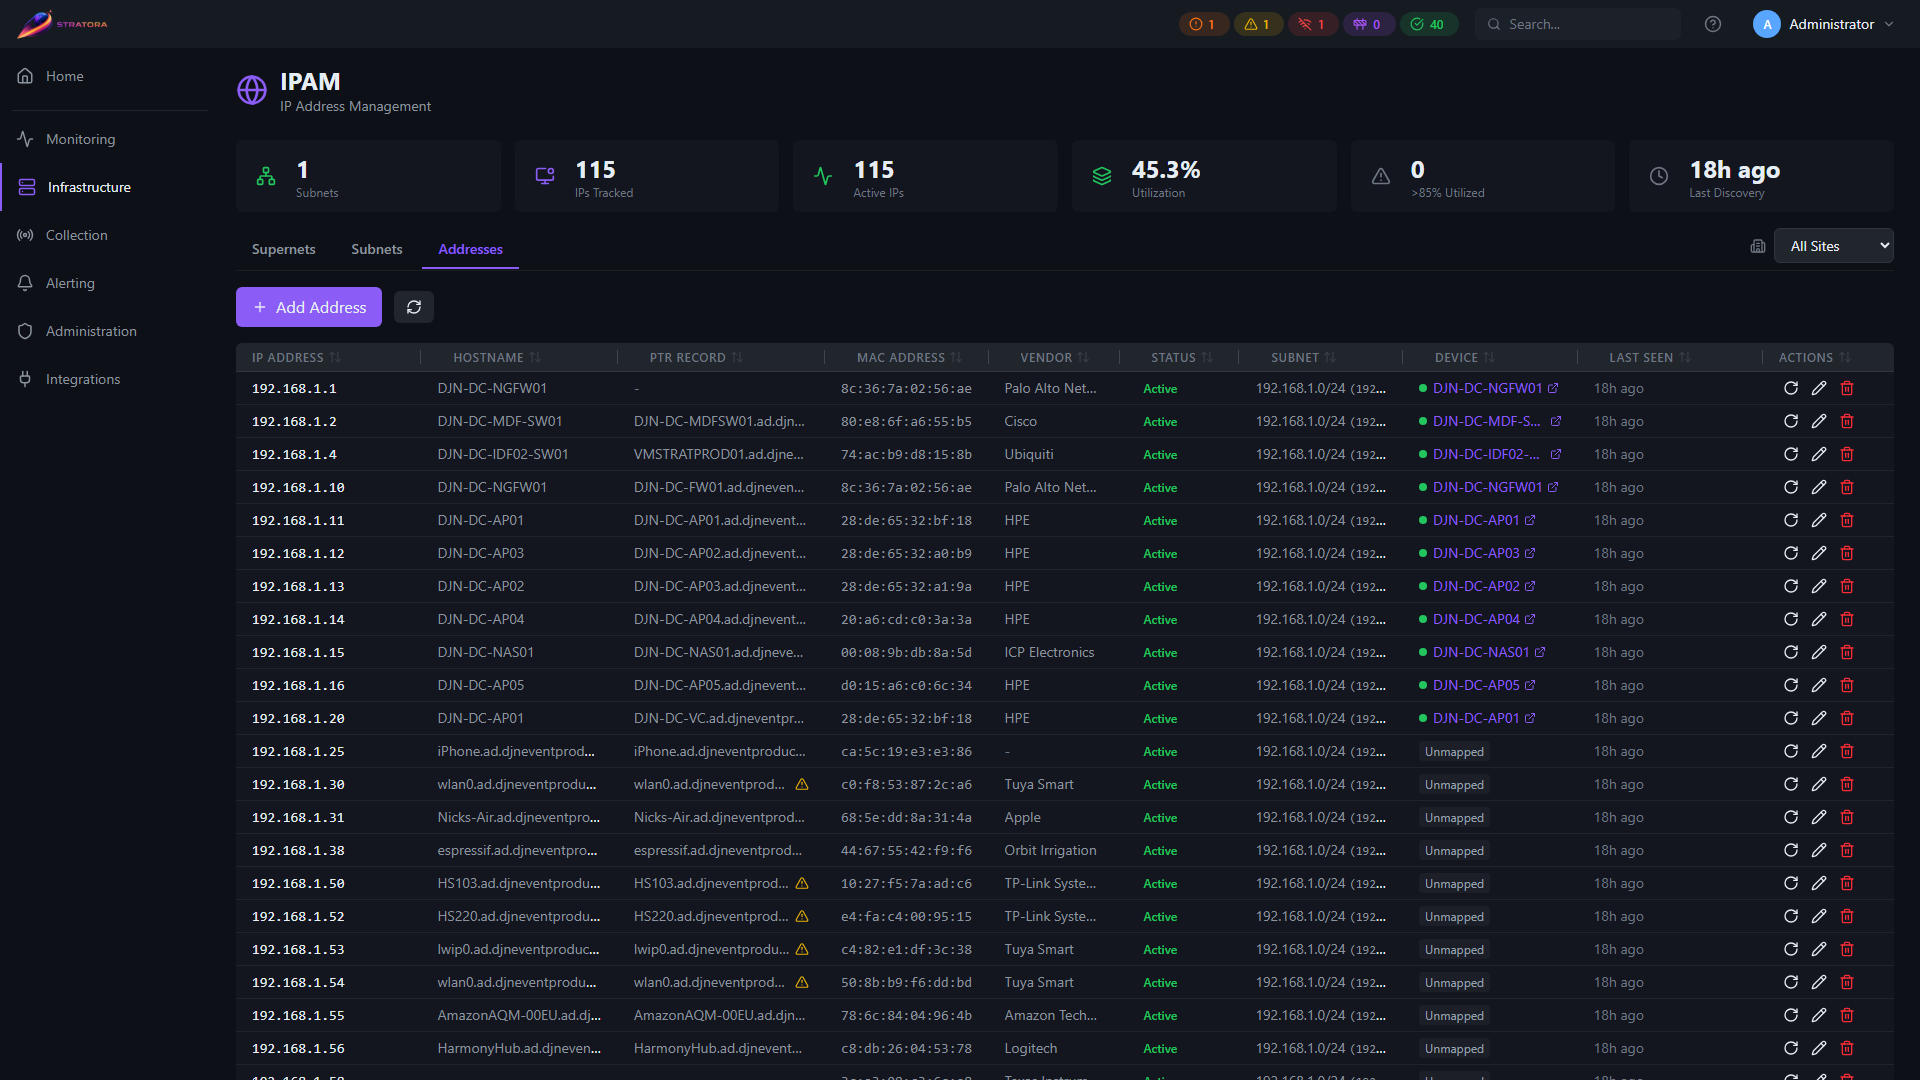Sort by the IP Address column
The width and height of the screenshot is (1920, 1080).
(296, 357)
